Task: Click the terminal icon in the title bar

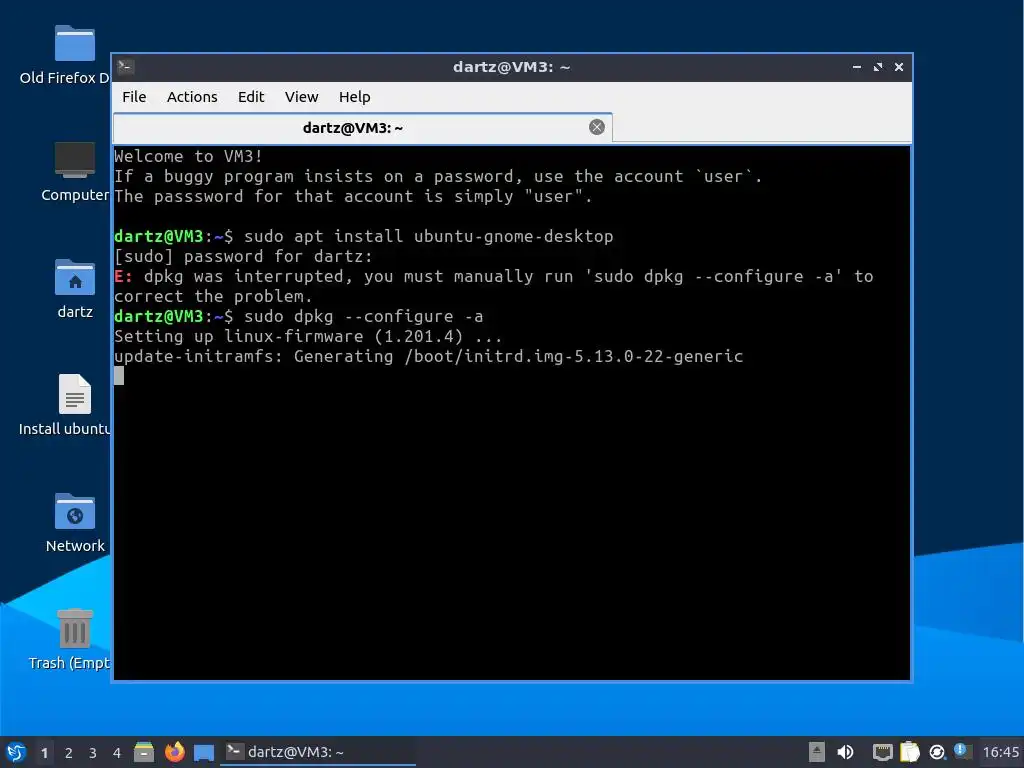Action: (x=125, y=67)
